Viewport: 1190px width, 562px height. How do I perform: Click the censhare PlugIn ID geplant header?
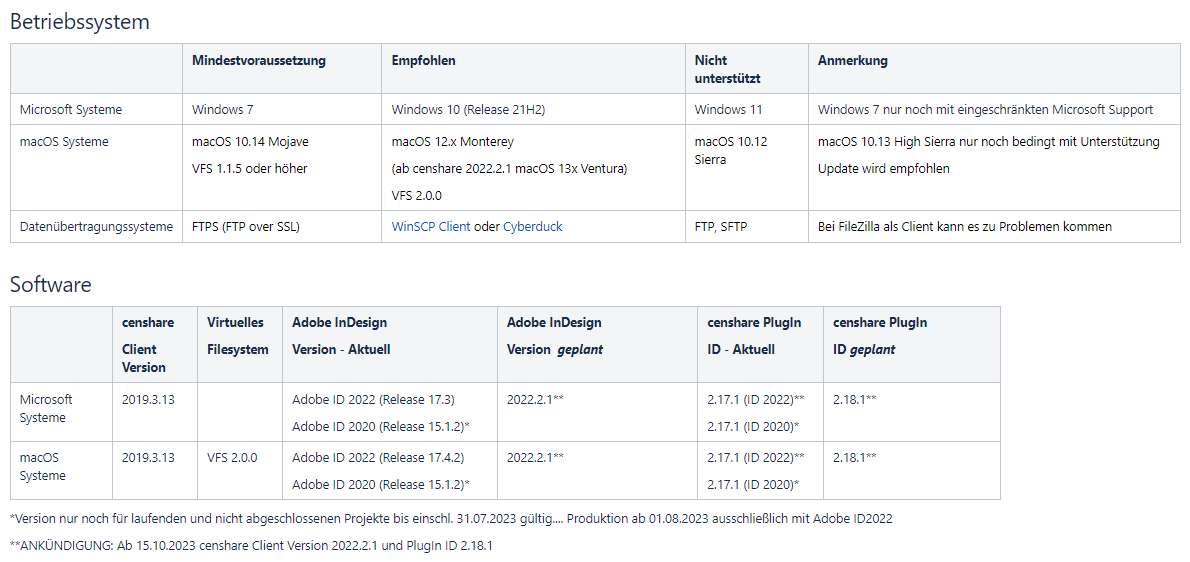[x=880, y=336]
